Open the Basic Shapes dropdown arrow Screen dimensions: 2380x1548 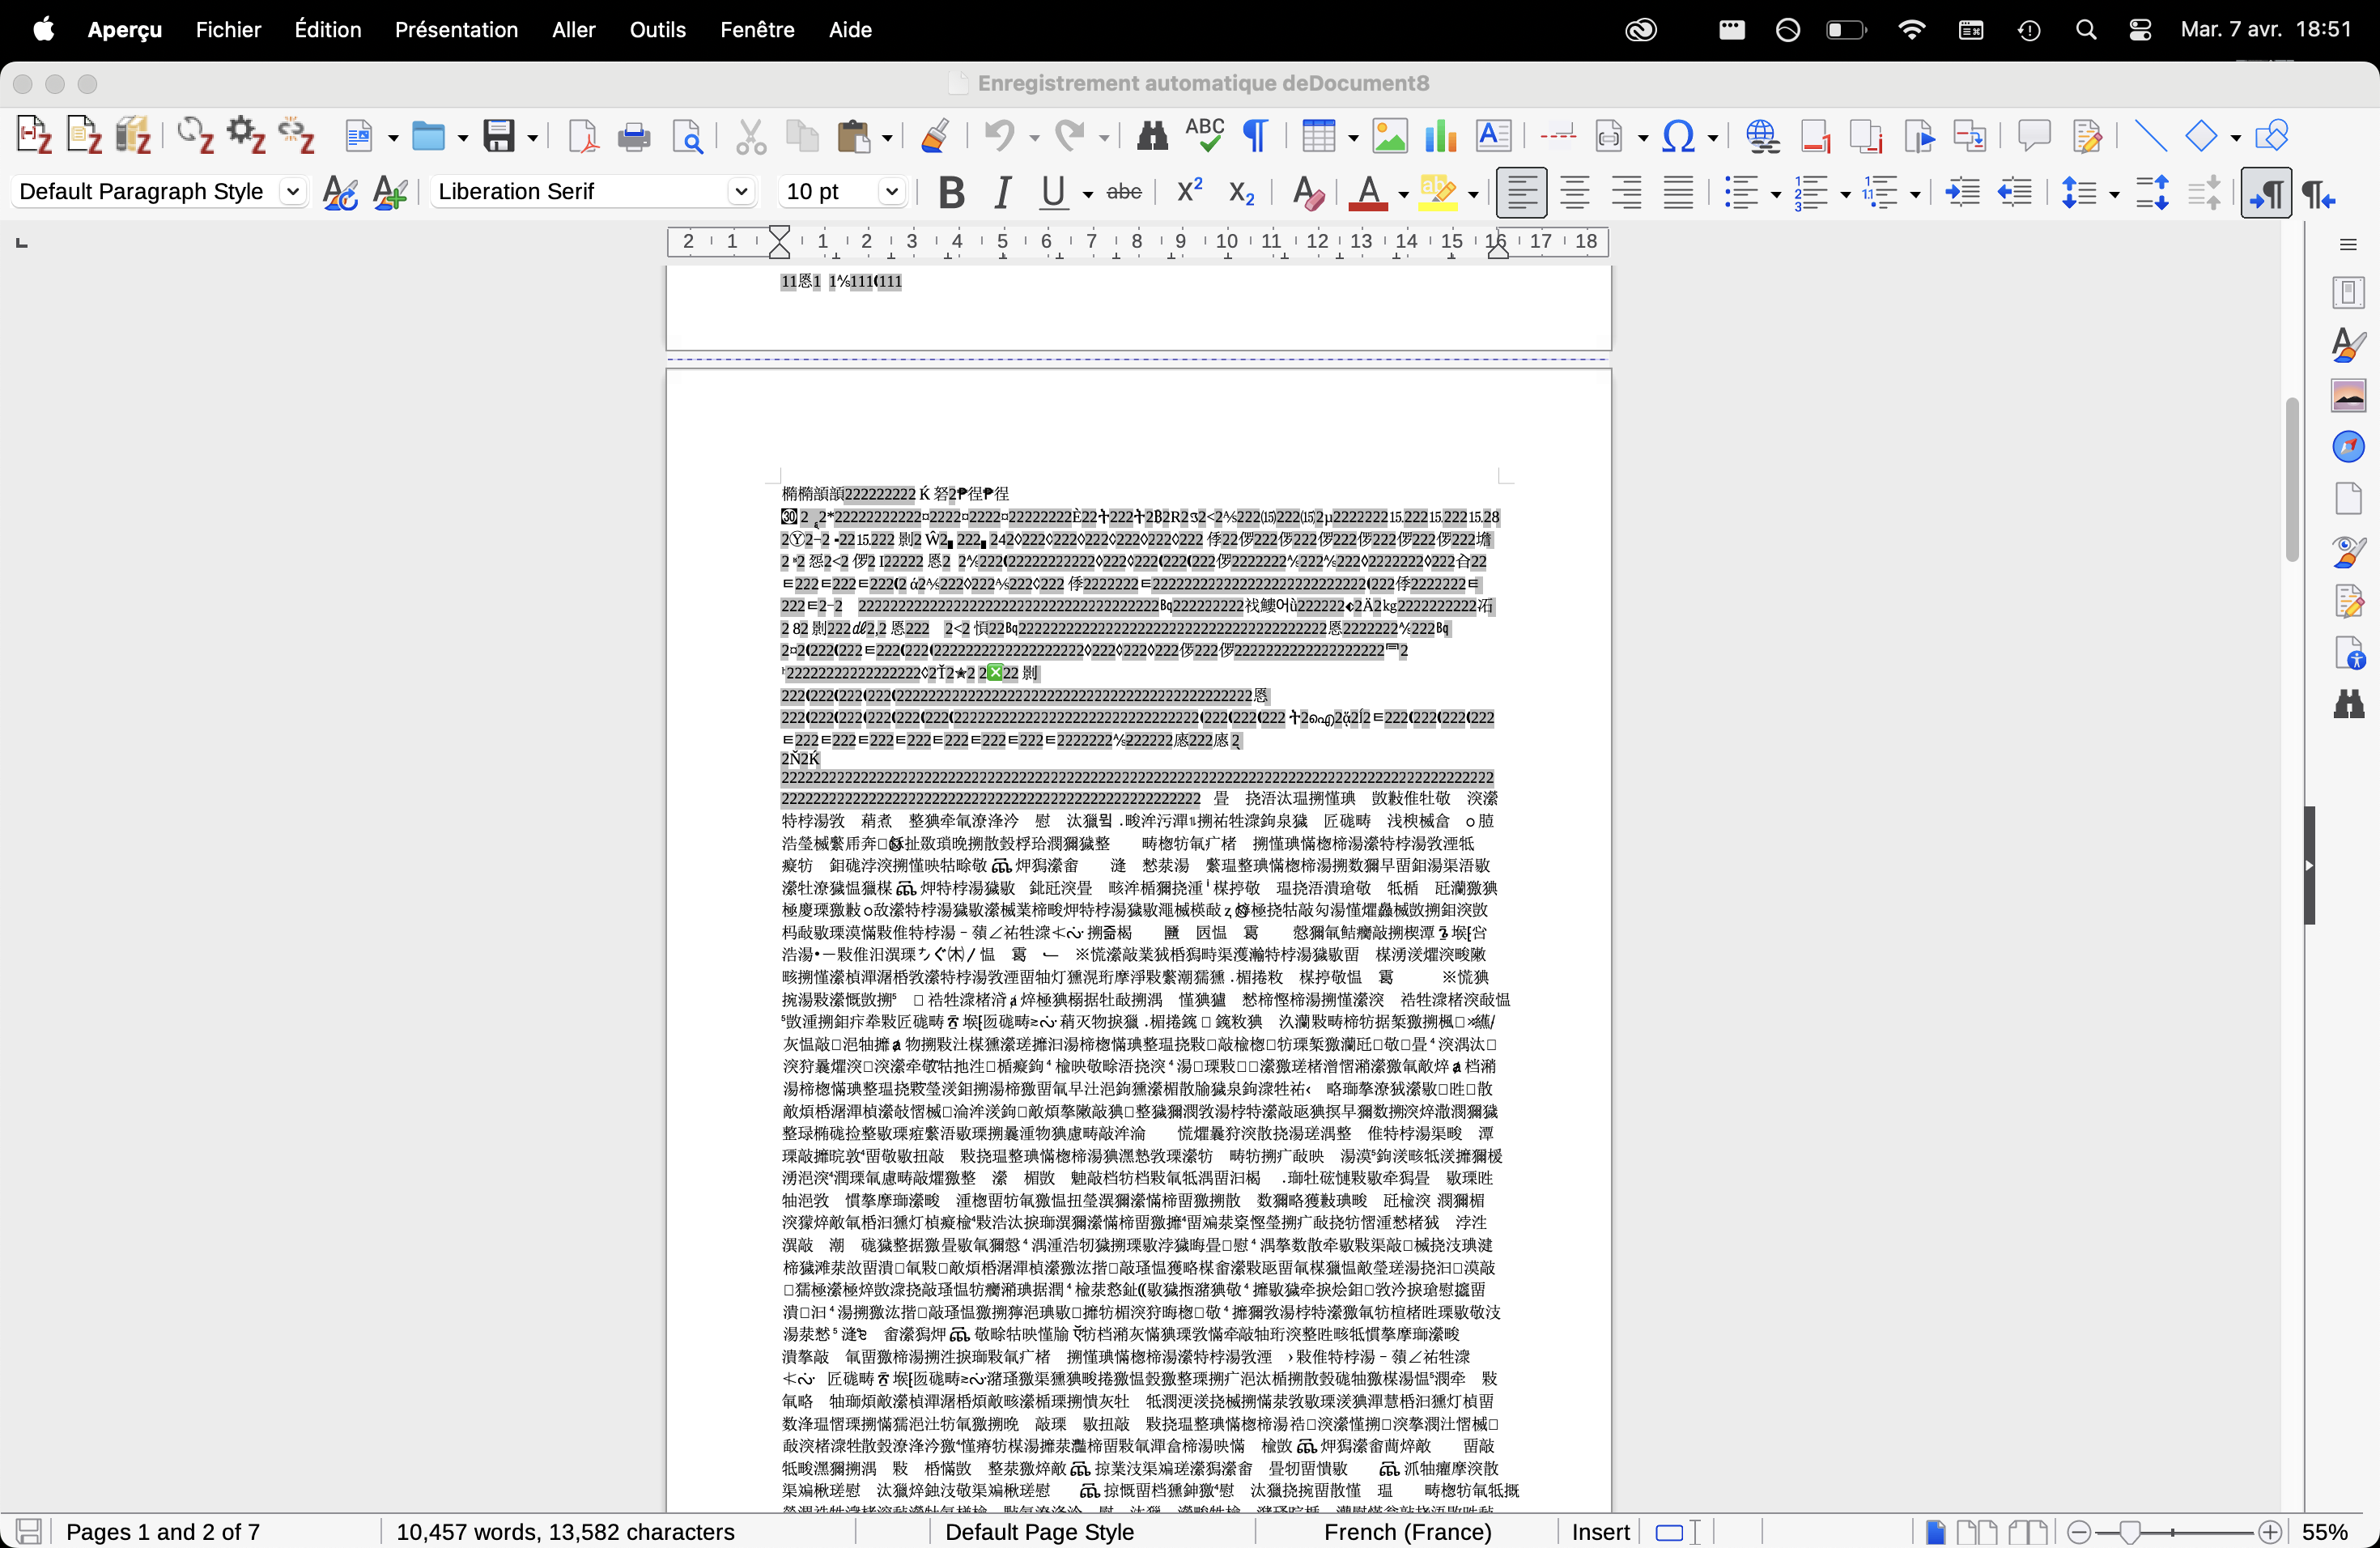2235,137
